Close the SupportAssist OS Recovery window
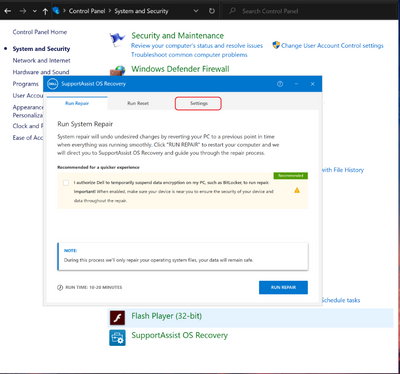400x374 pixels. tap(313, 84)
